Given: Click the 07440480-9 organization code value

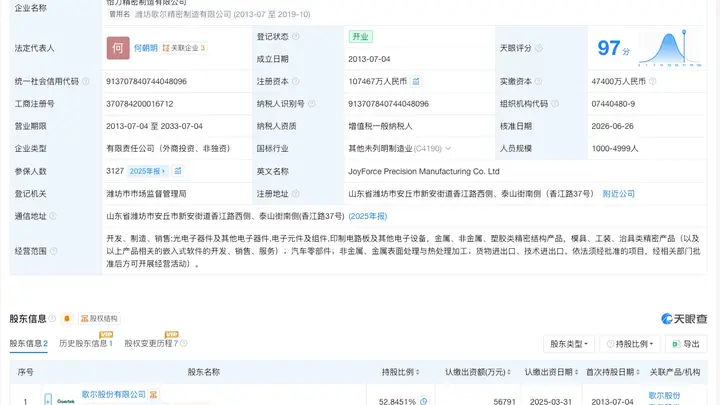Looking at the screenshot, I should click(x=613, y=104).
